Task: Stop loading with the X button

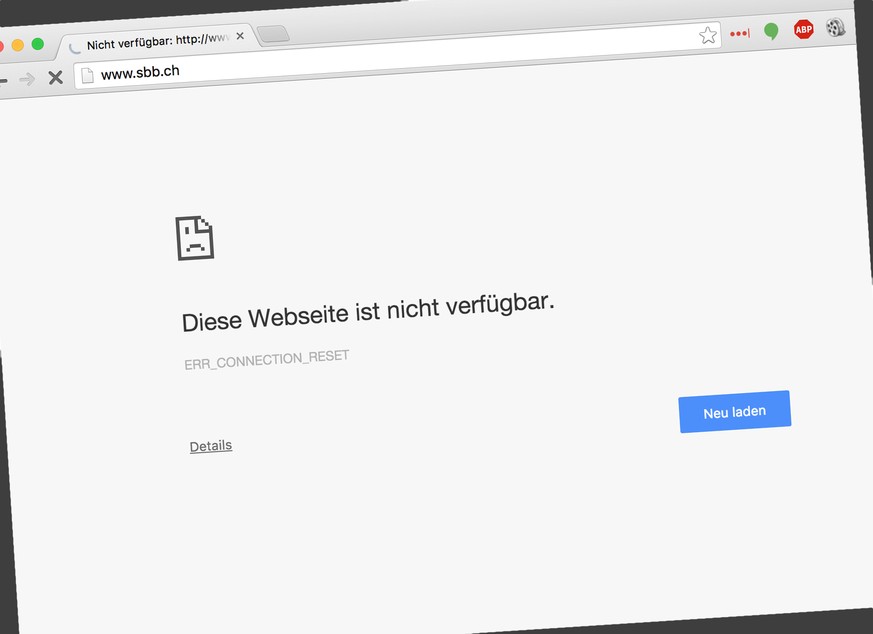Action: coord(56,77)
